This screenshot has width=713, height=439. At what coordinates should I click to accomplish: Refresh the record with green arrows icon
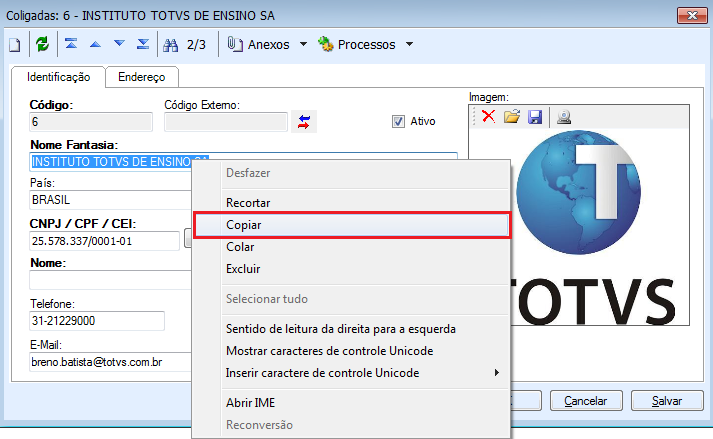pyautogui.click(x=43, y=44)
